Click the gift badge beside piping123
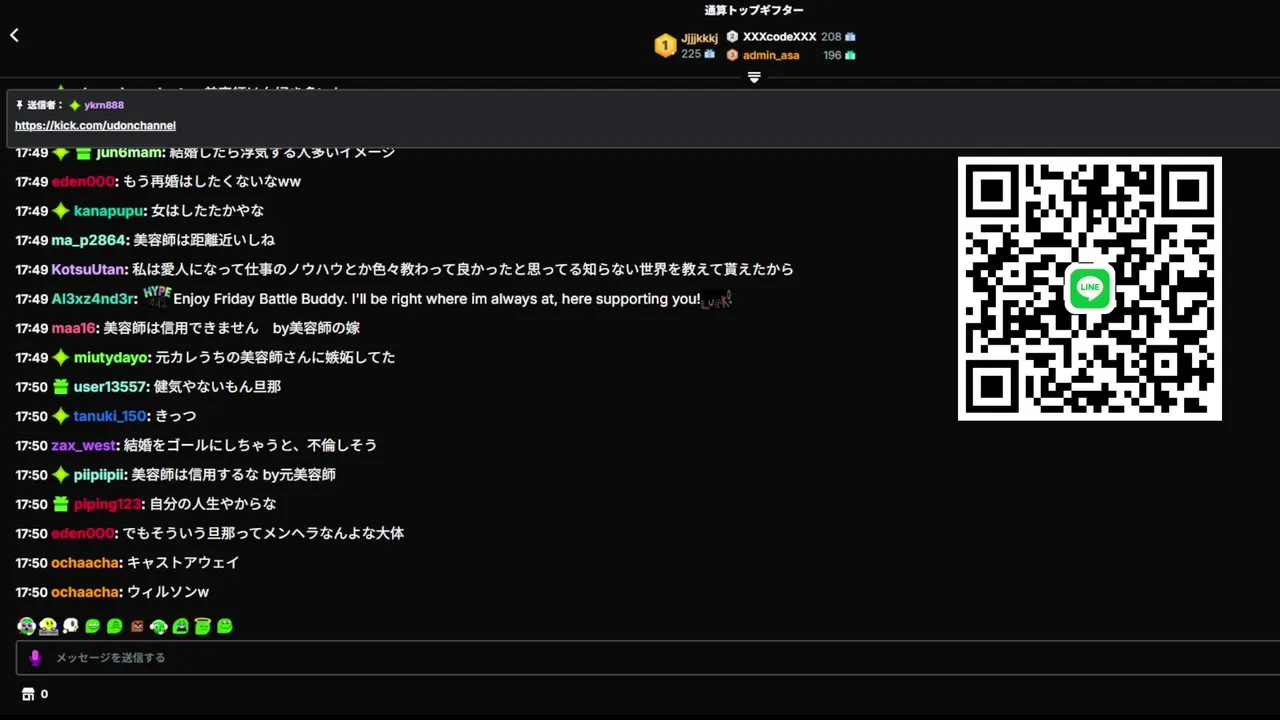 pos(61,504)
